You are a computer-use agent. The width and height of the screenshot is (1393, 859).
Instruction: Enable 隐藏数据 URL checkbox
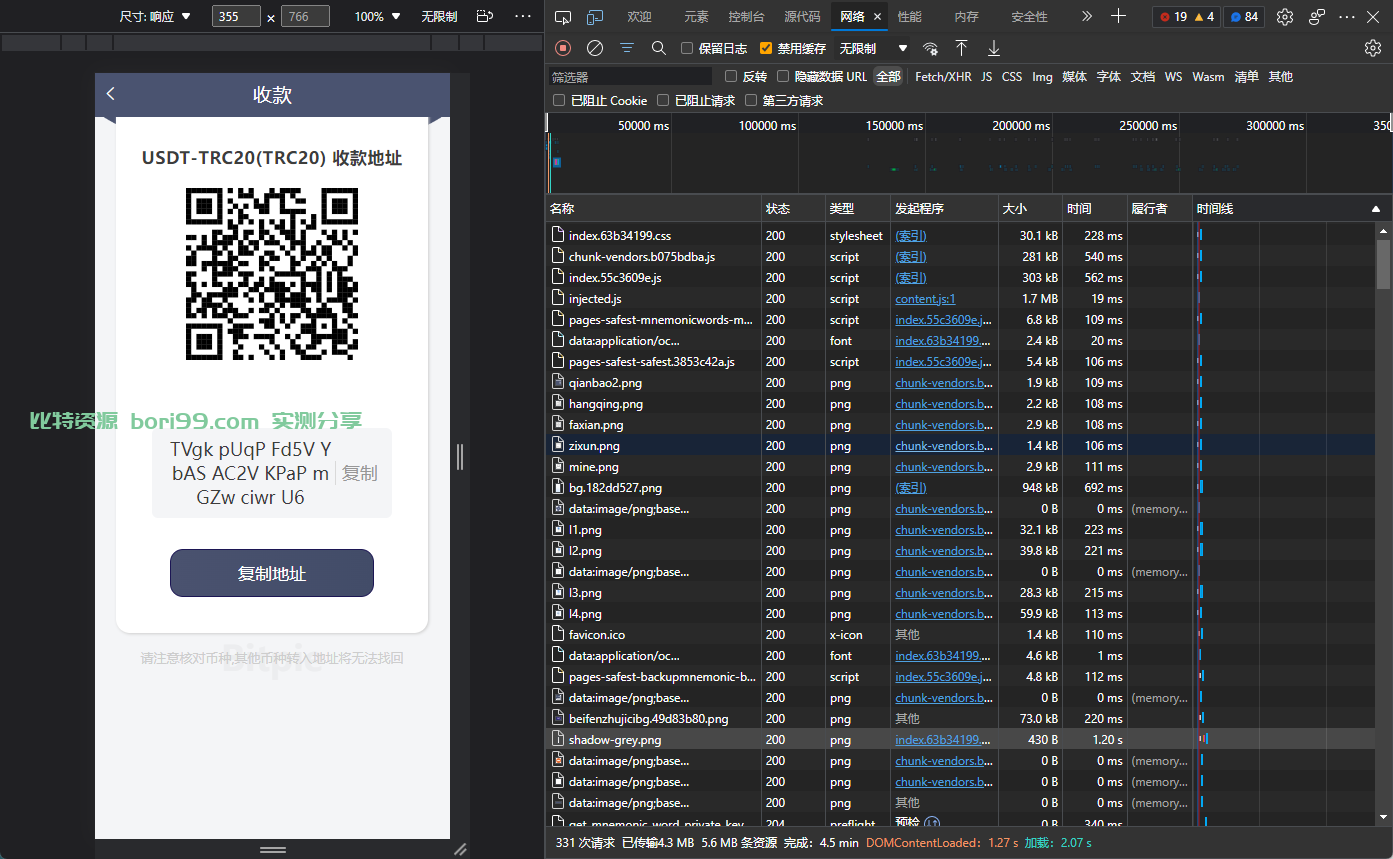coord(783,76)
